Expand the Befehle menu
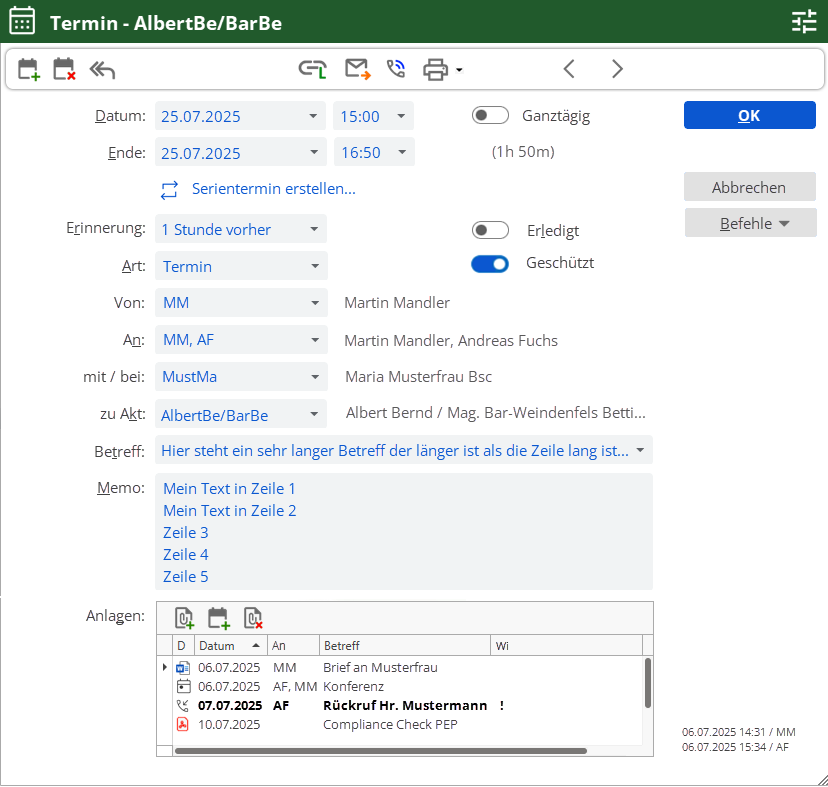 click(749, 222)
